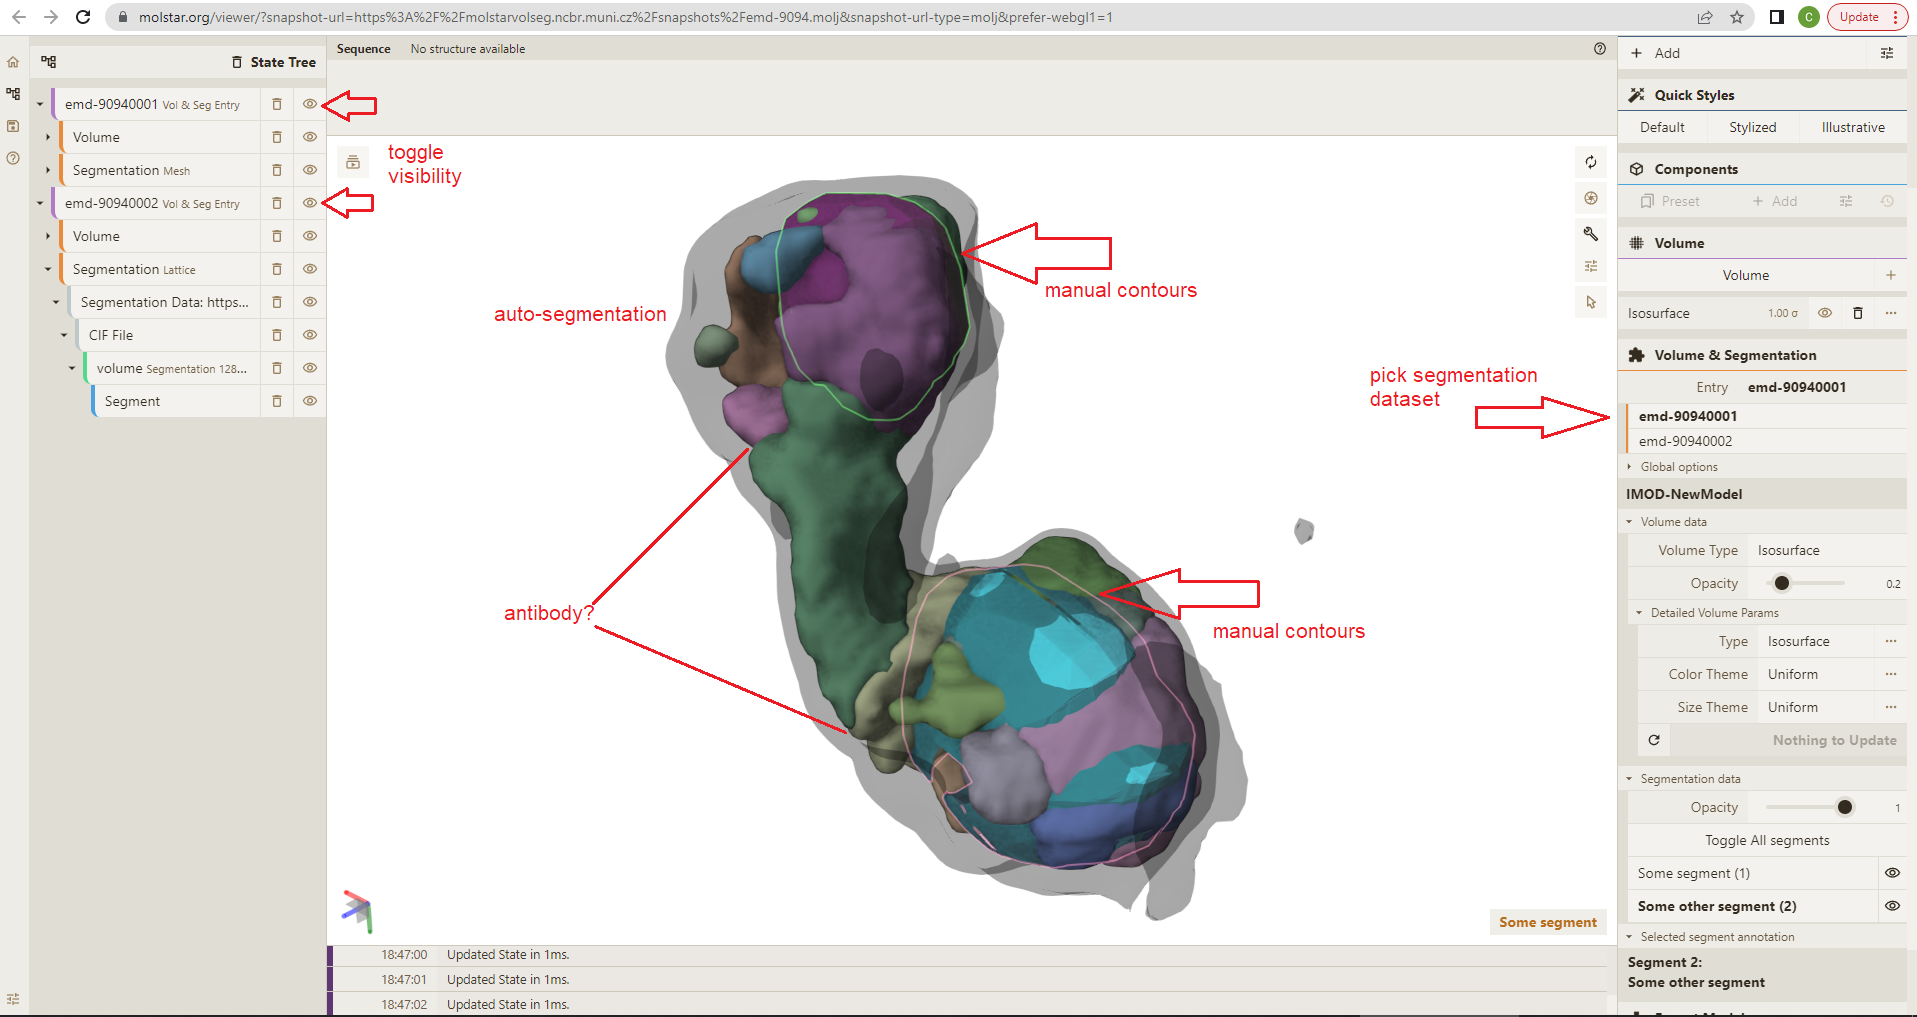Delete the Isosurface volume representation

(1857, 313)
